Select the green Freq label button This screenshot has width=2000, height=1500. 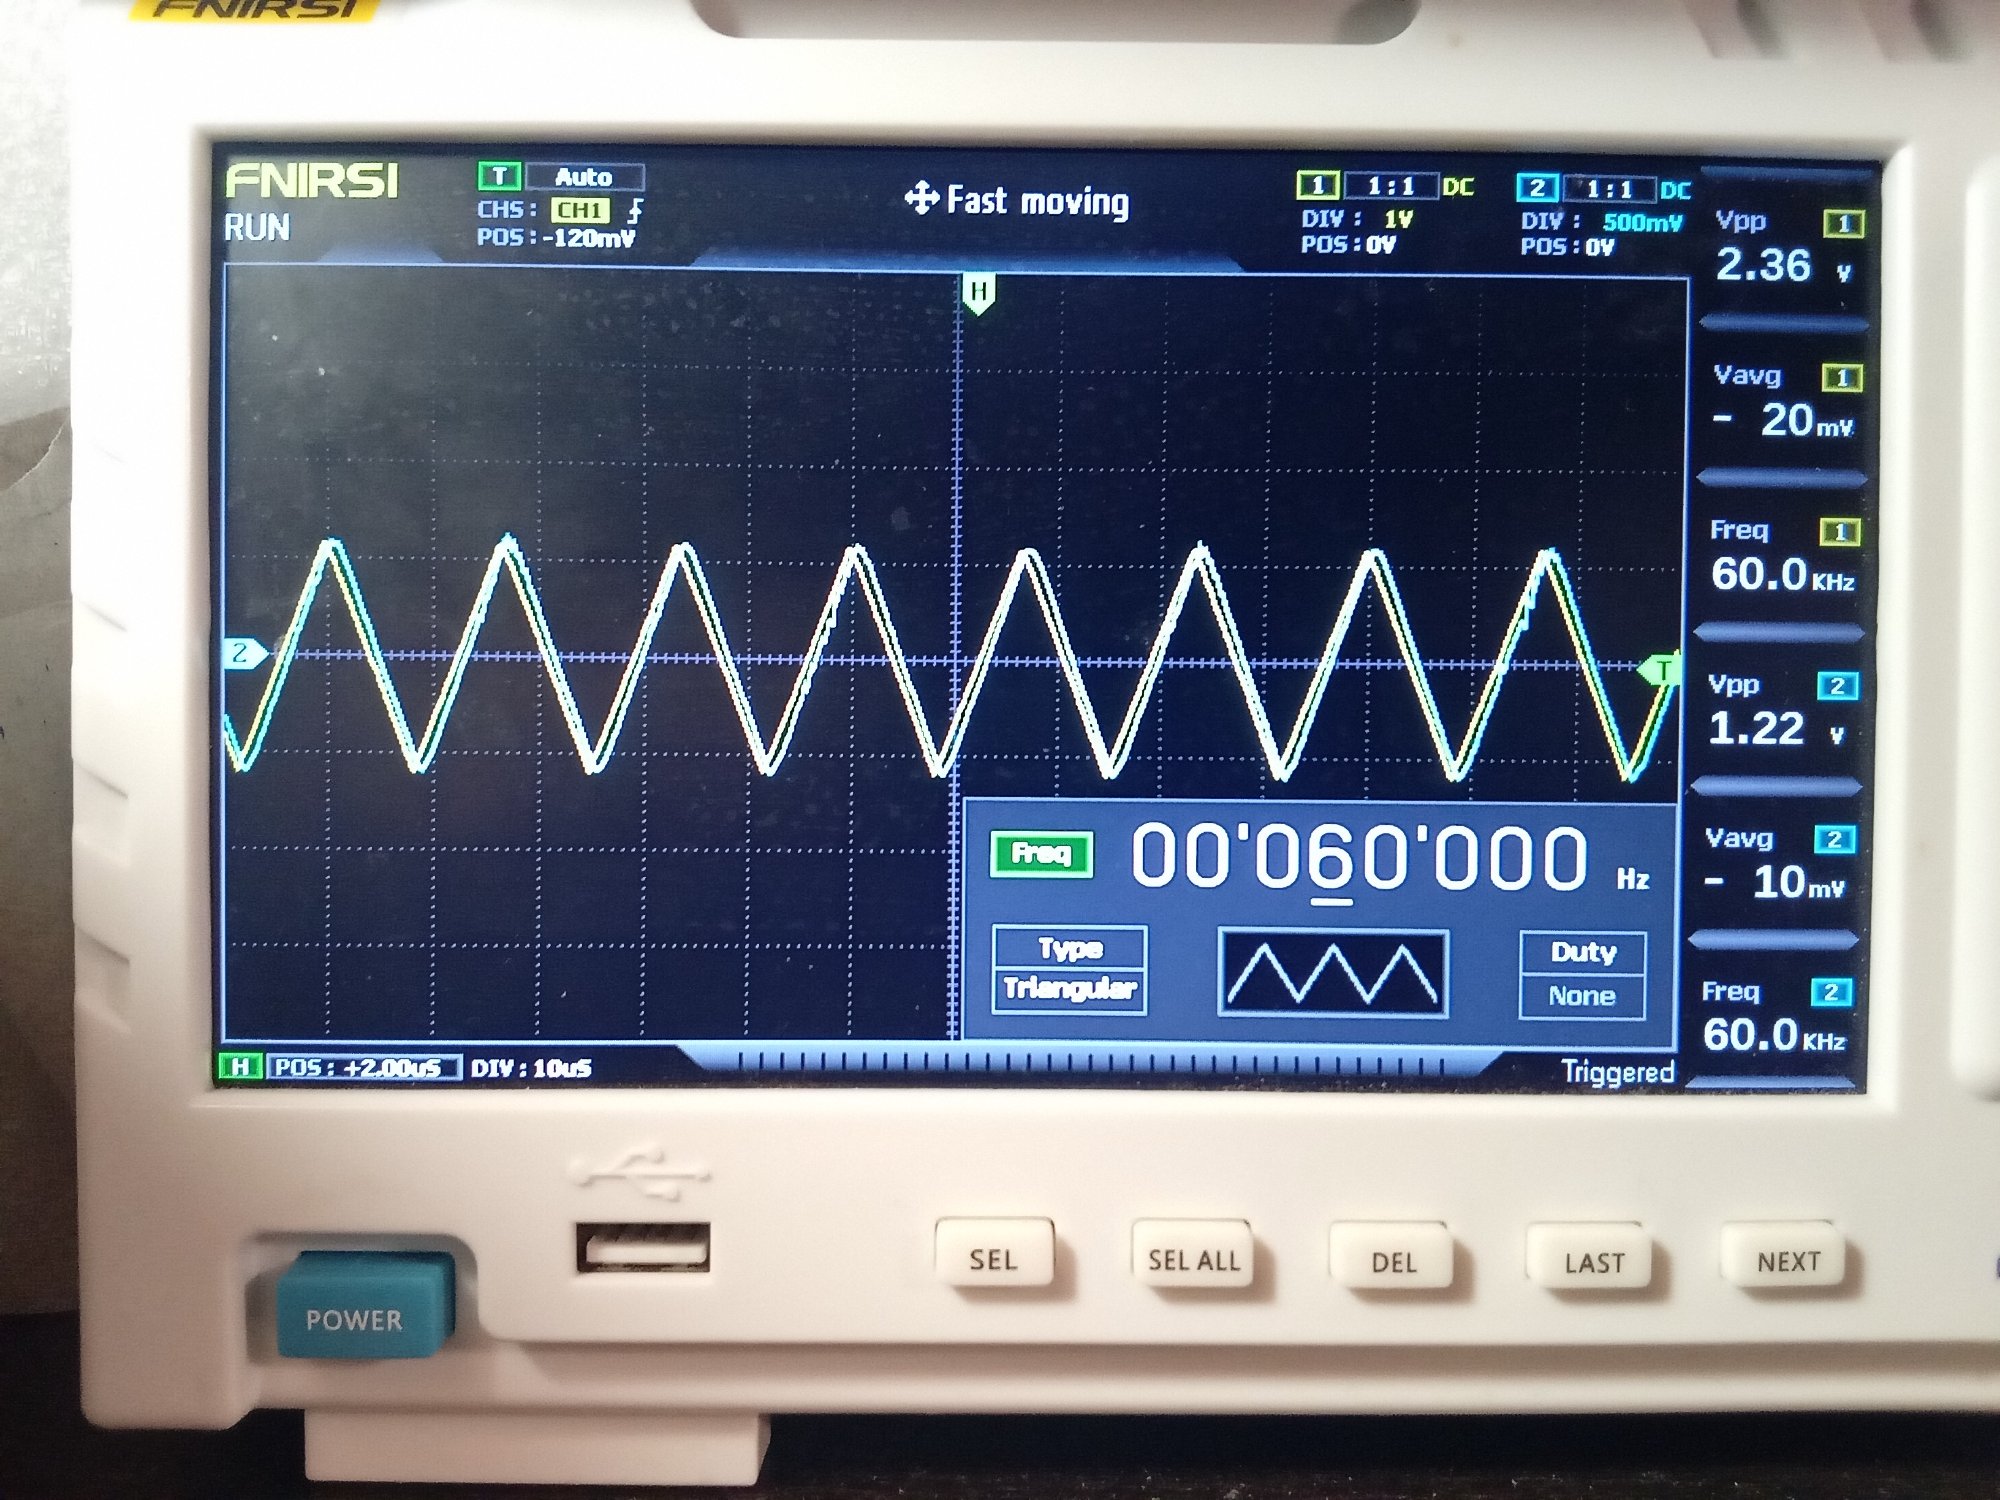1041,854
